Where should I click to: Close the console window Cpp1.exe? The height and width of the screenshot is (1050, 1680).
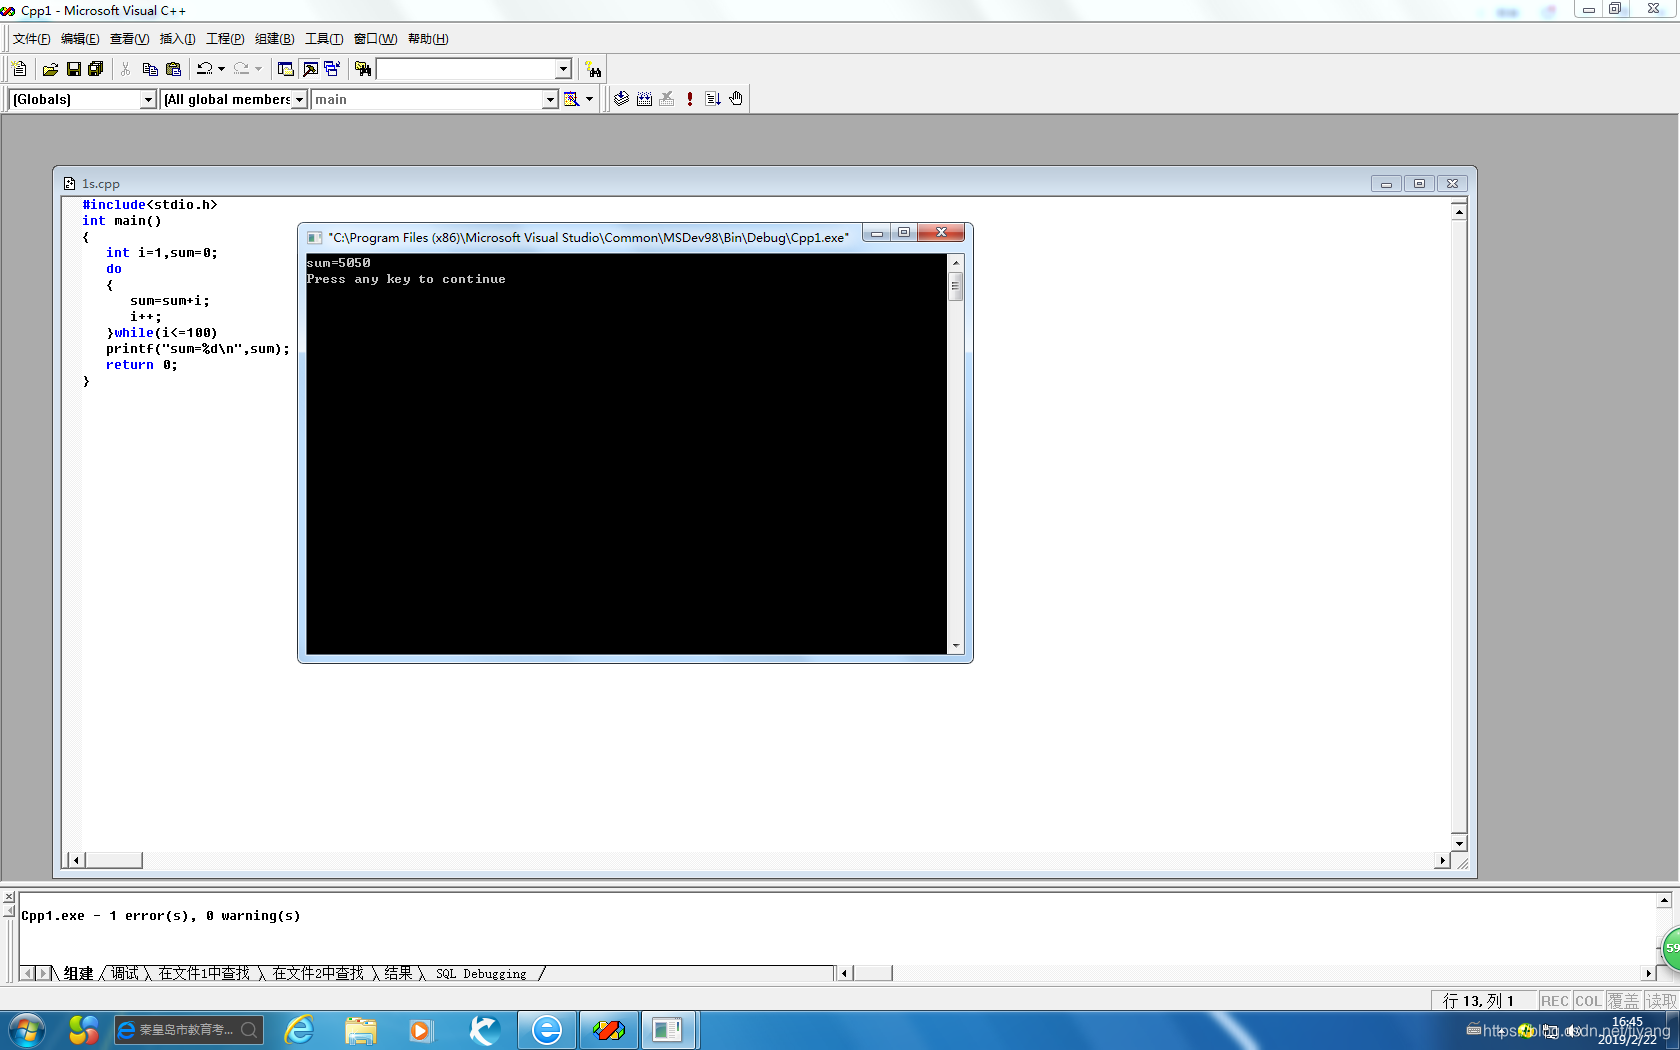click(941, 232)
